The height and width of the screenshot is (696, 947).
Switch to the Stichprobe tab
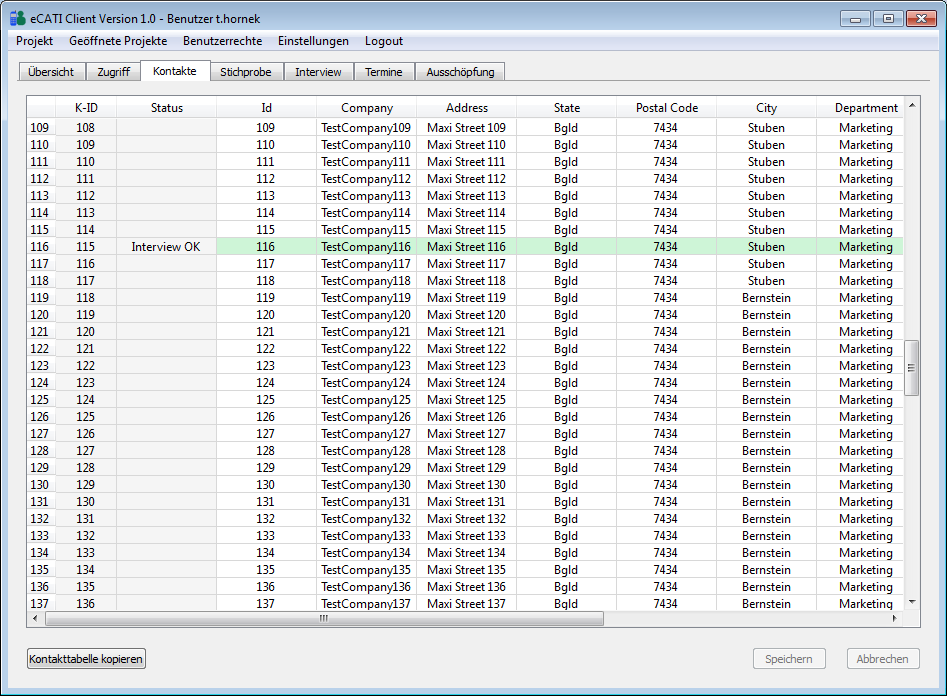click(246, 72)
